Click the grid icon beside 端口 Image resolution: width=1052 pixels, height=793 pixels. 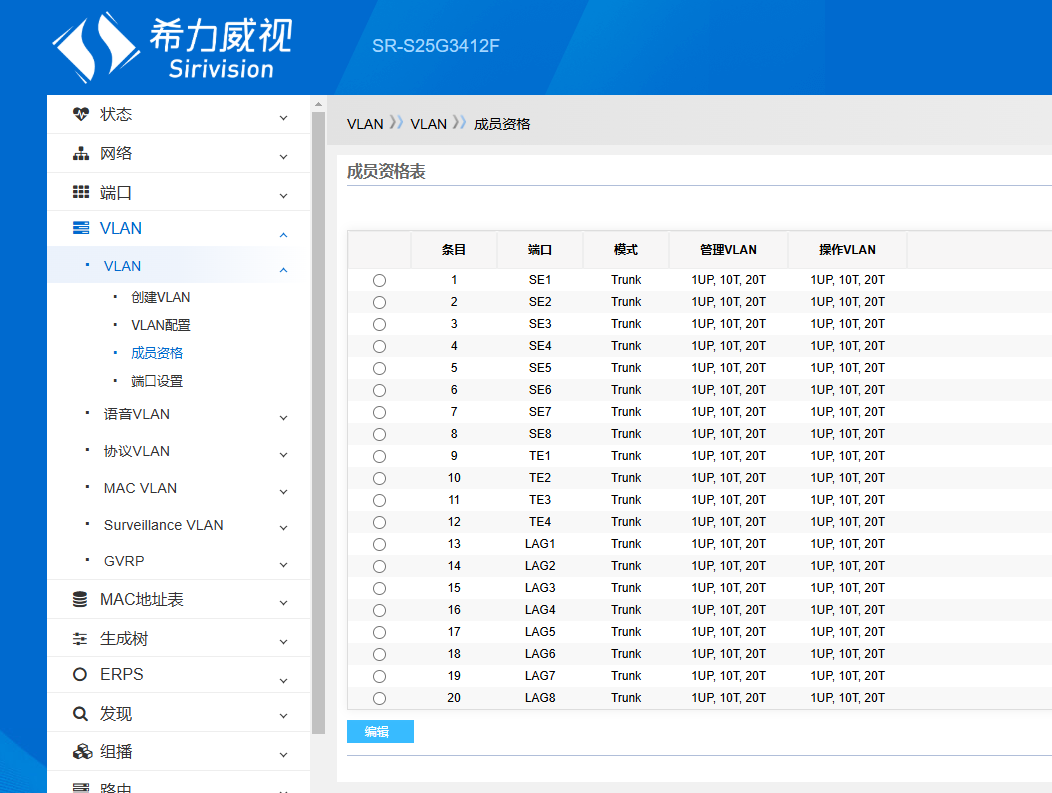(x=81, y=192)
